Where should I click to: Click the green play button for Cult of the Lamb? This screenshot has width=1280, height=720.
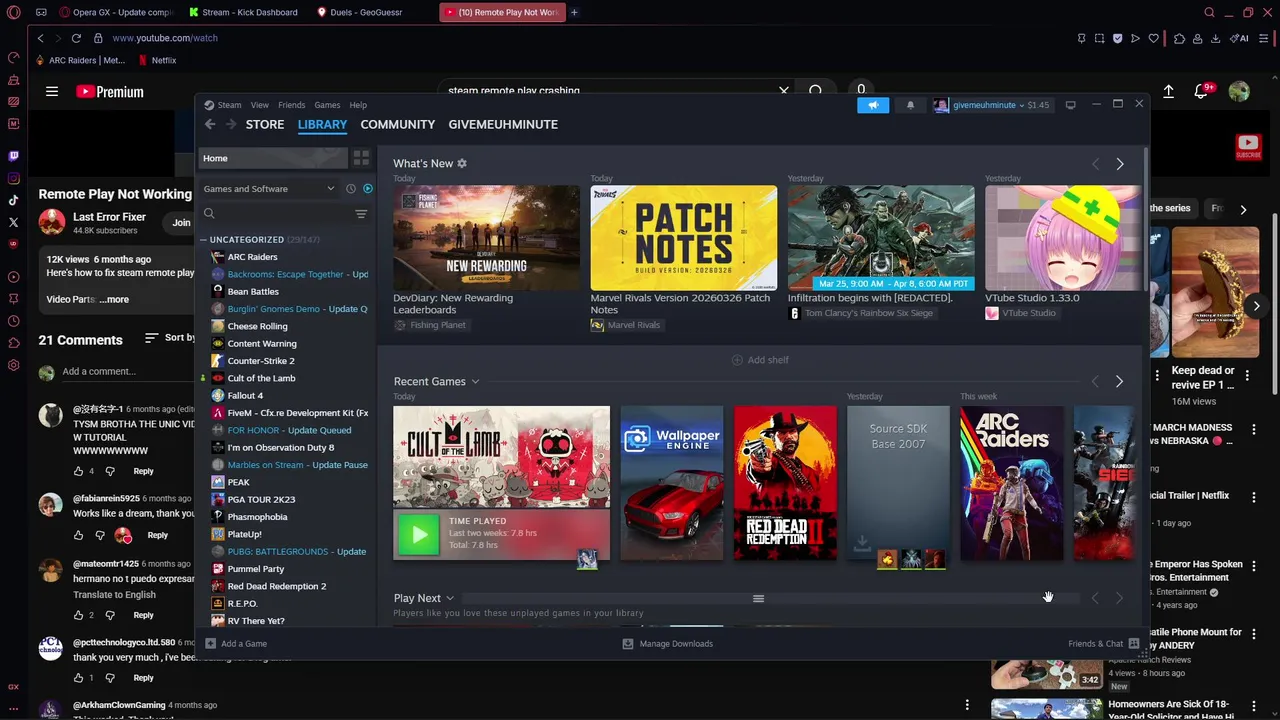coord(419,534)
